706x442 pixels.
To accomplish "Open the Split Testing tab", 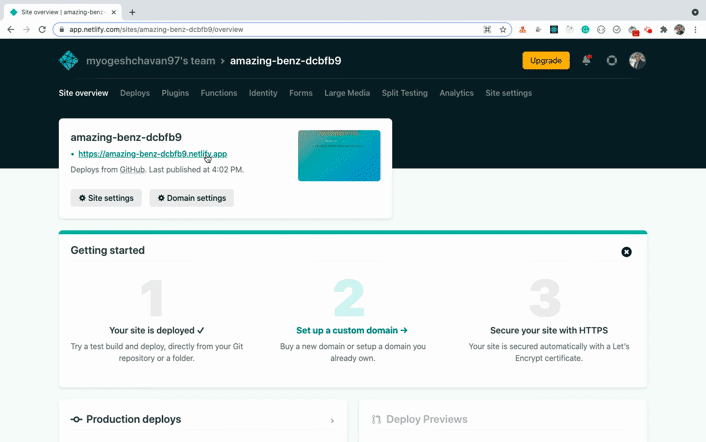I will [405, 93].
